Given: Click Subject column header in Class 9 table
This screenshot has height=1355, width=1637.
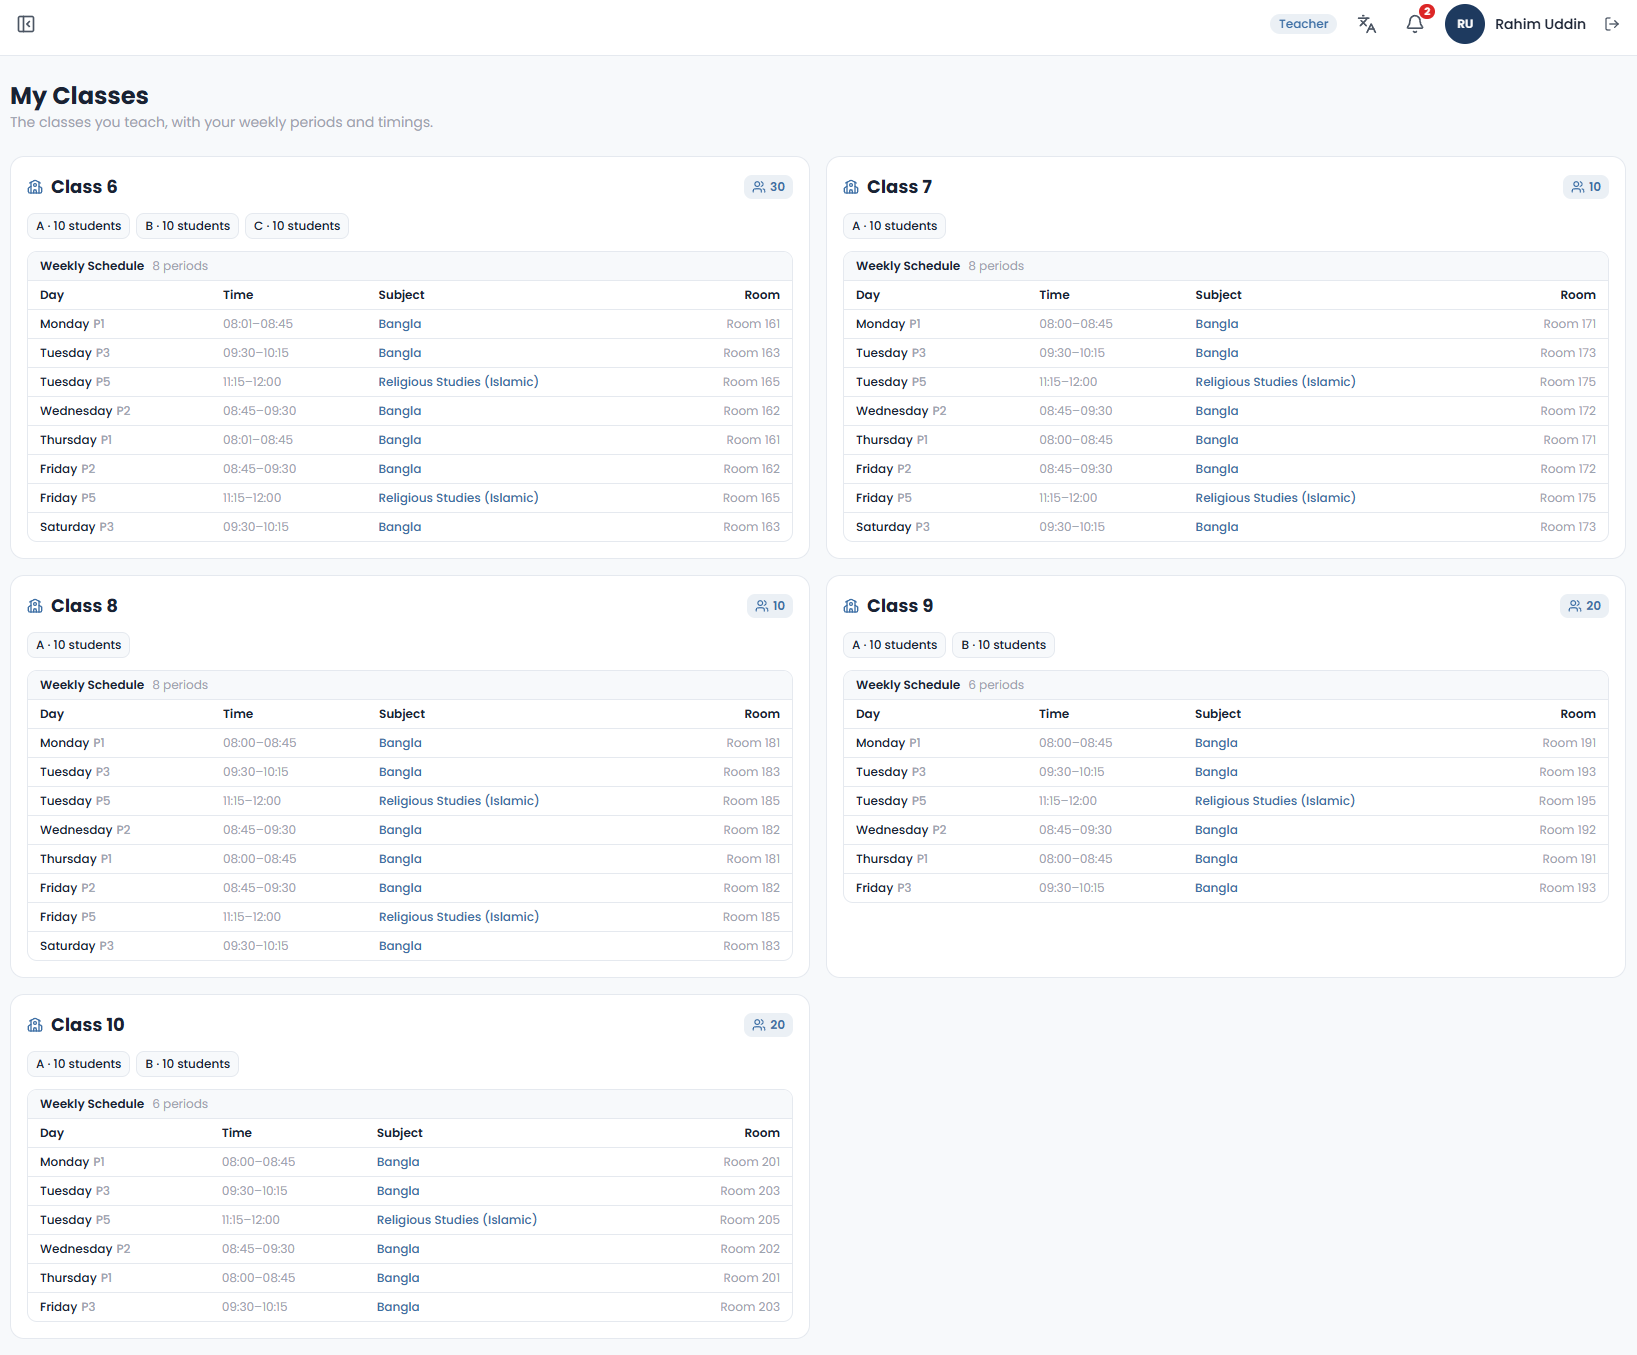Looking at the screenshot, I should [x=1218, y=714].
